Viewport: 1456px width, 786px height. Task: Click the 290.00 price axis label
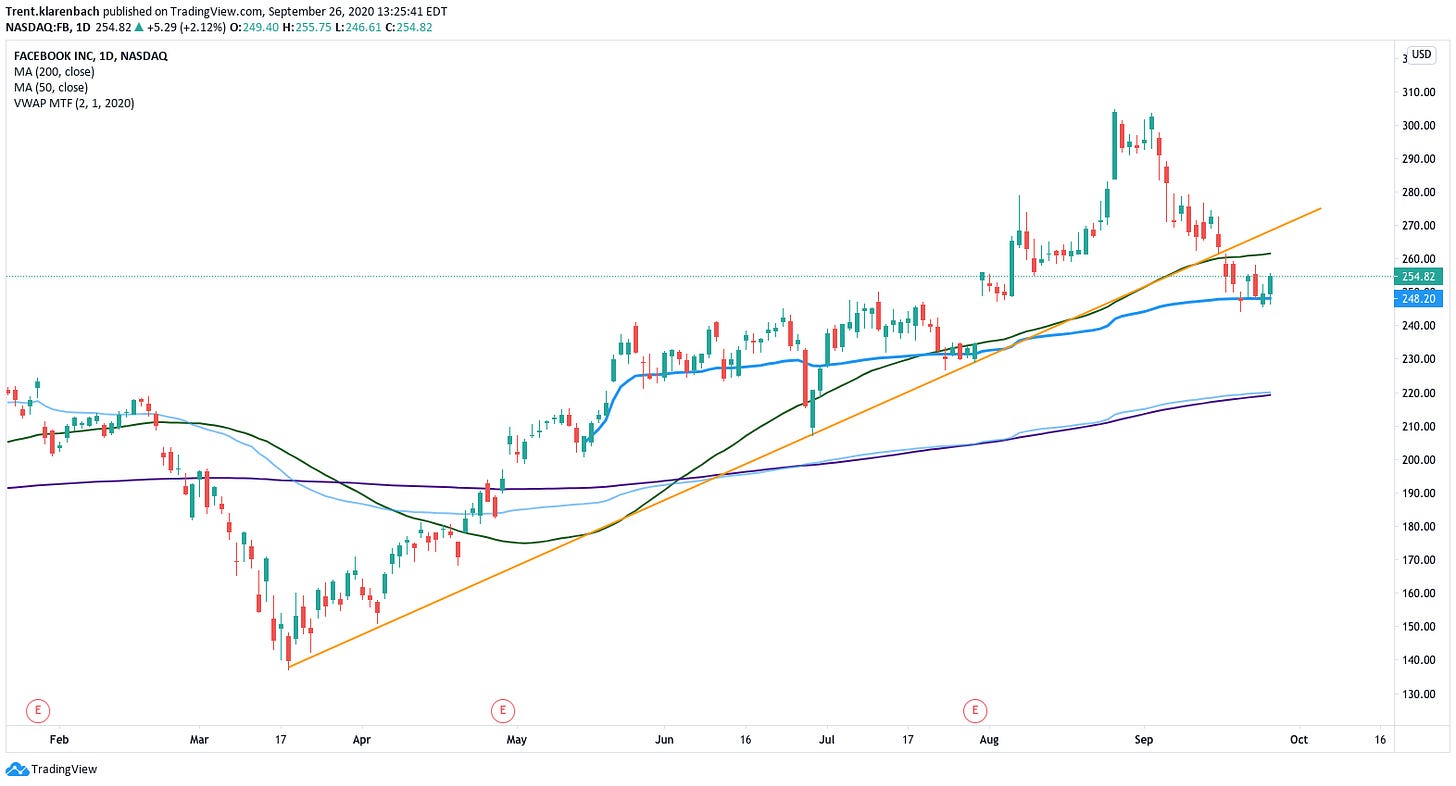point(1421,159)
